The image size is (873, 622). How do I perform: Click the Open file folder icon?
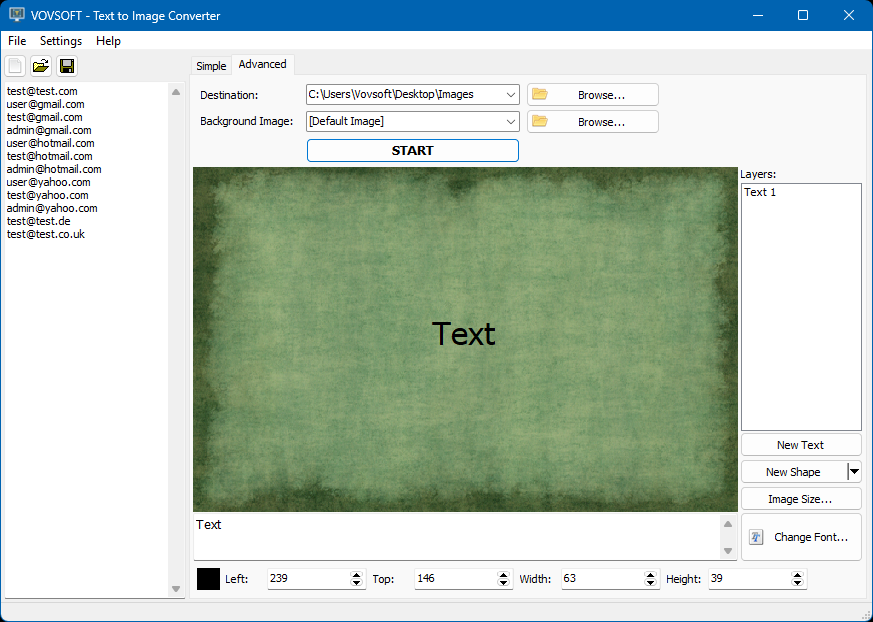pos(41,66)
